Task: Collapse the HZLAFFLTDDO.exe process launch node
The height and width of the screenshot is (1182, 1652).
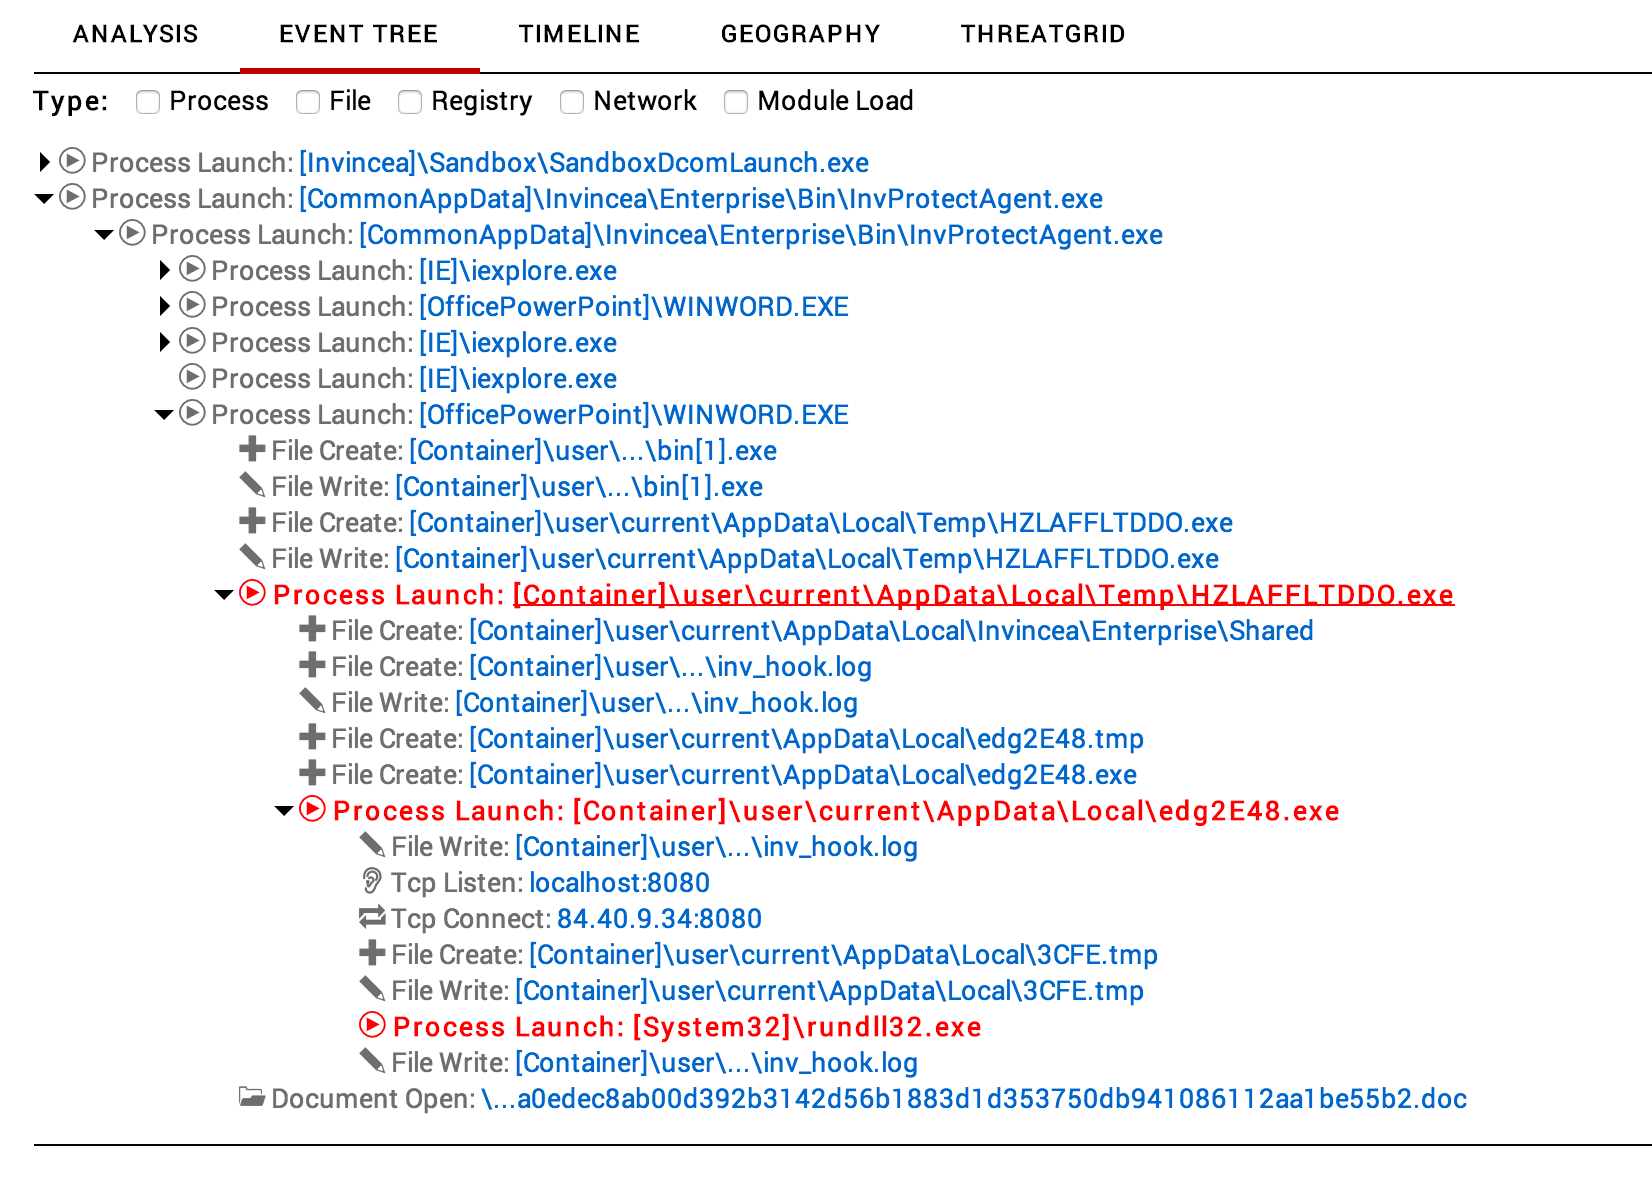Action: [224, 595]
